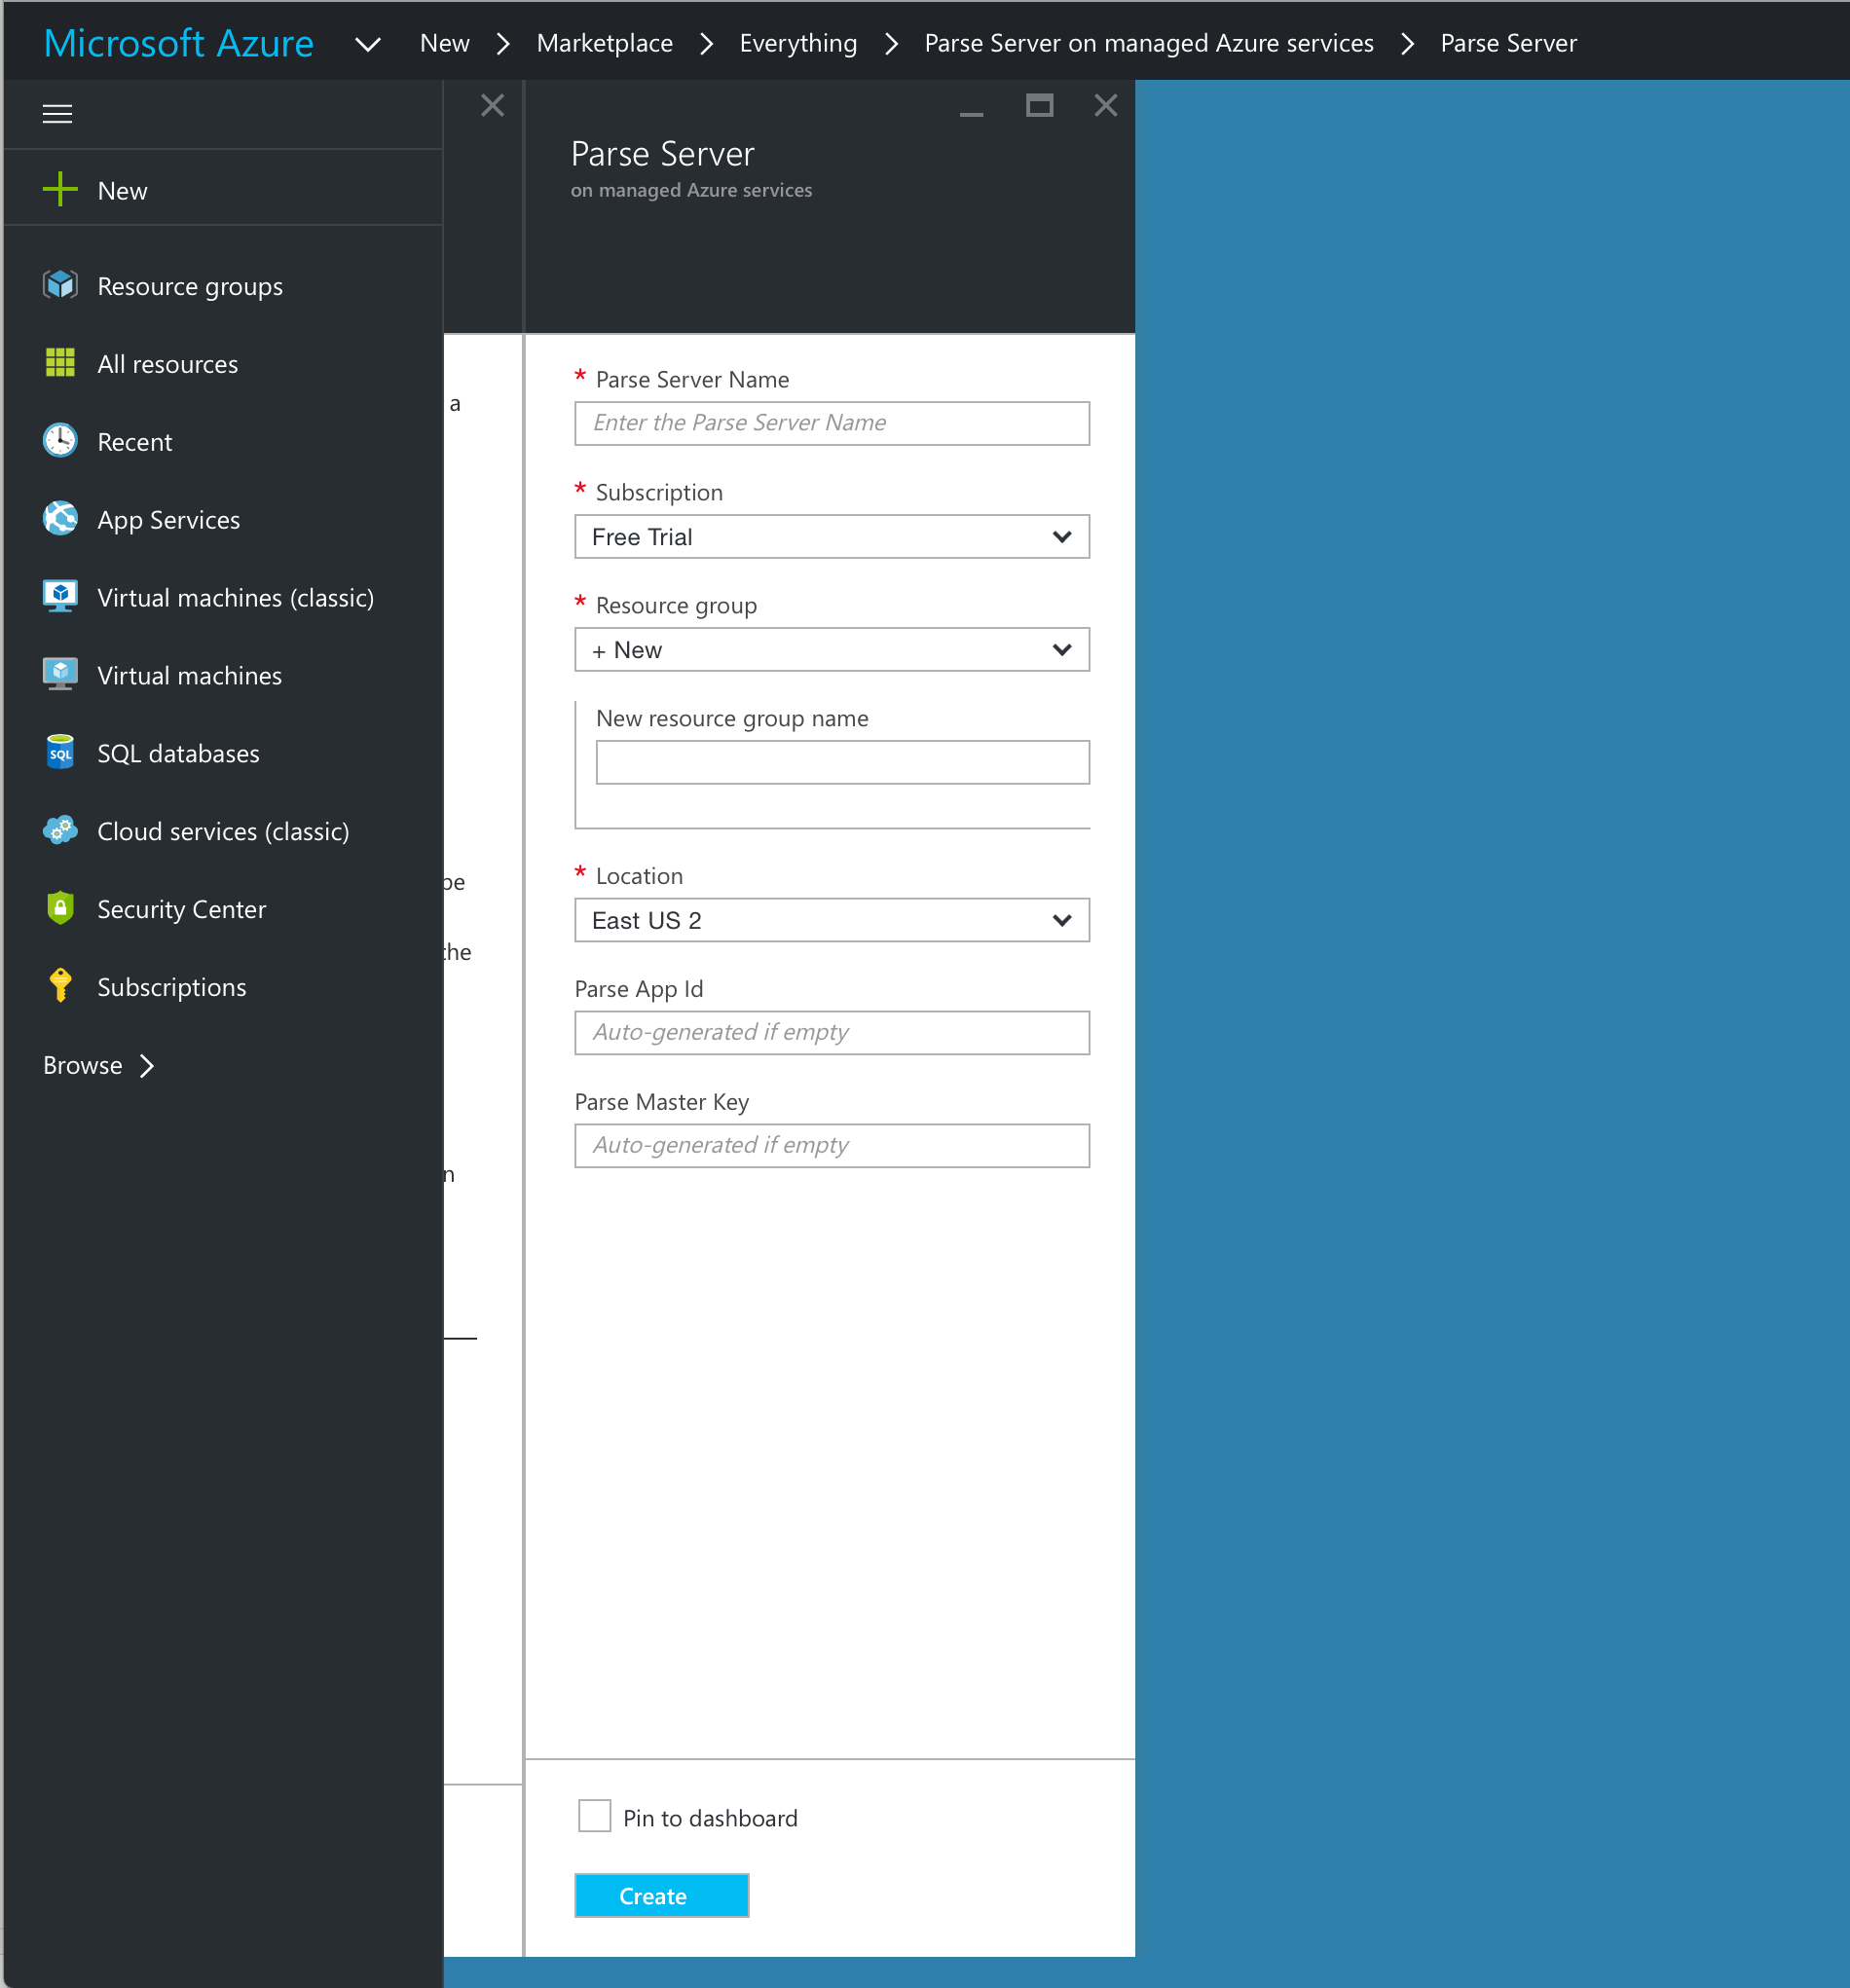
Task: Focus the Parse App Id input field
Action: 832,1033
